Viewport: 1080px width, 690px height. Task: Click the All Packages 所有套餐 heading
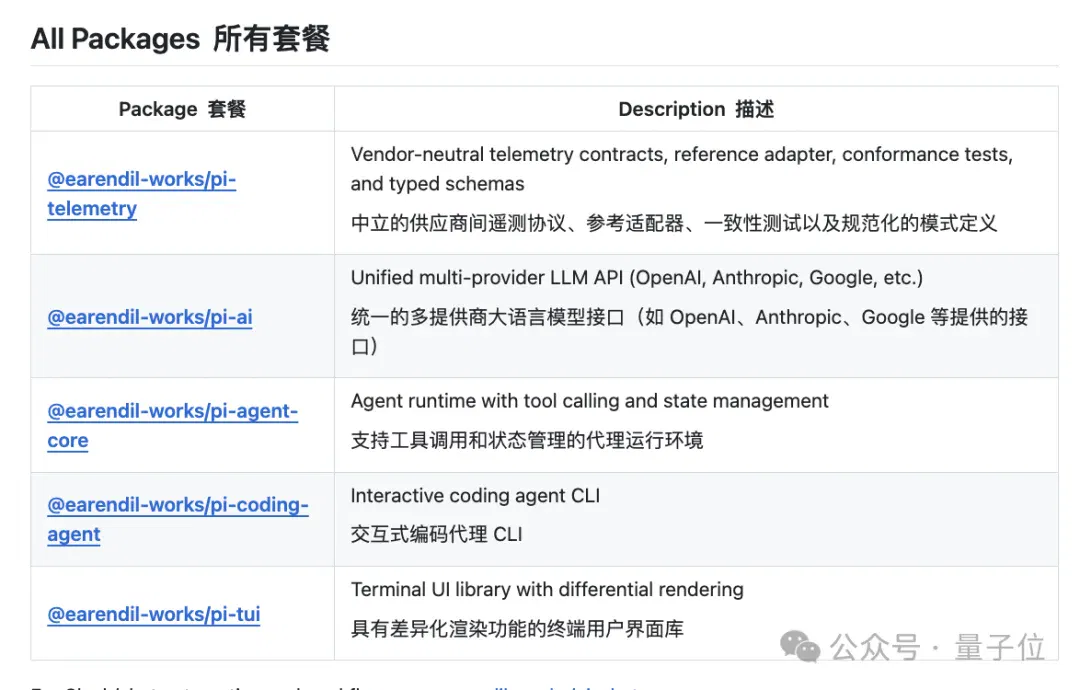(180, 39)
